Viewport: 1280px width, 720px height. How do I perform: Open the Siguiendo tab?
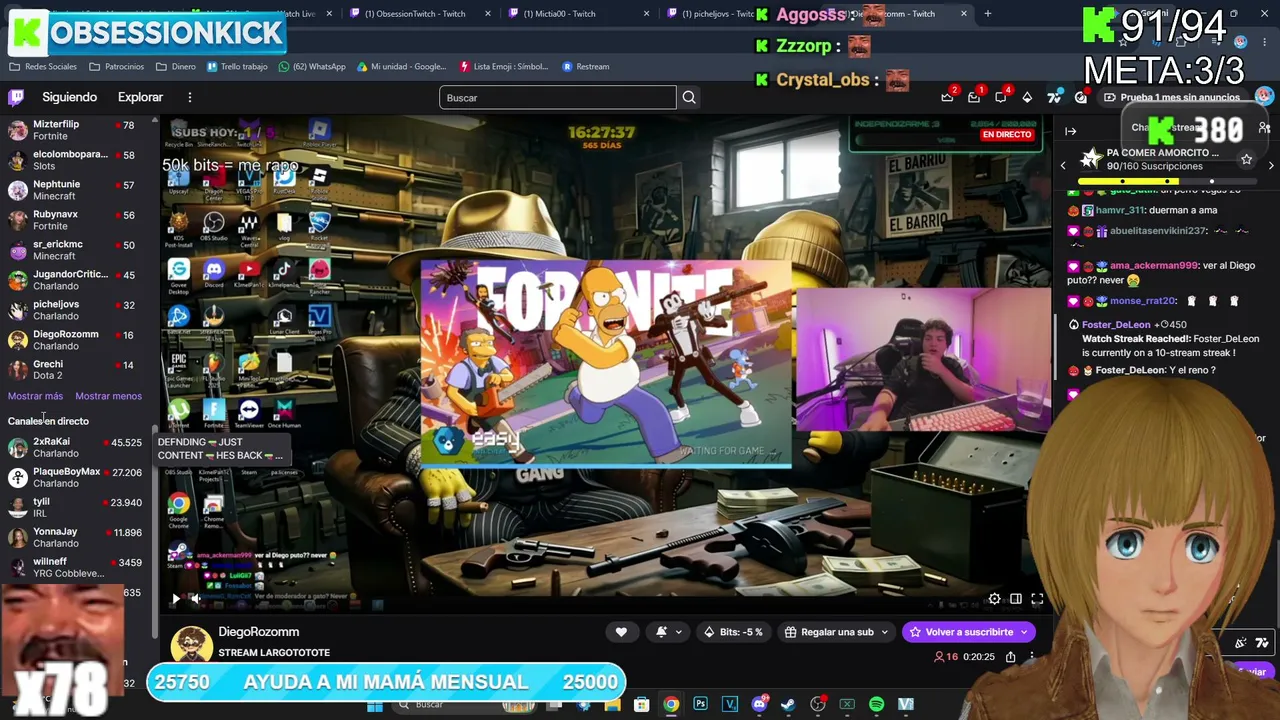click(69, 97)
